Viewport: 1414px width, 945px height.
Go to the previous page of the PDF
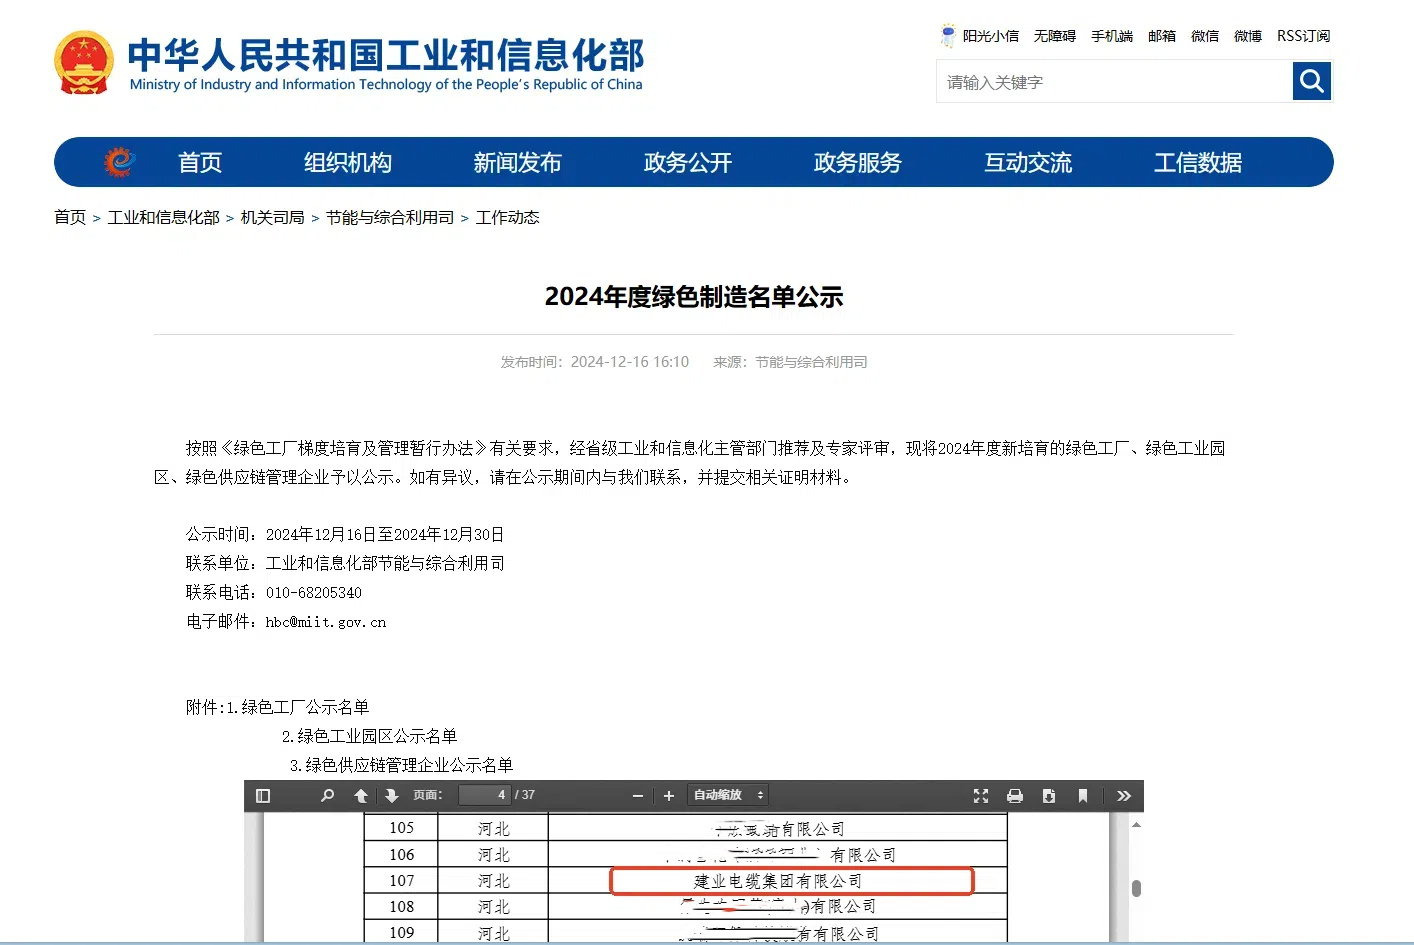pyautogui.click(x=361, y=795)
